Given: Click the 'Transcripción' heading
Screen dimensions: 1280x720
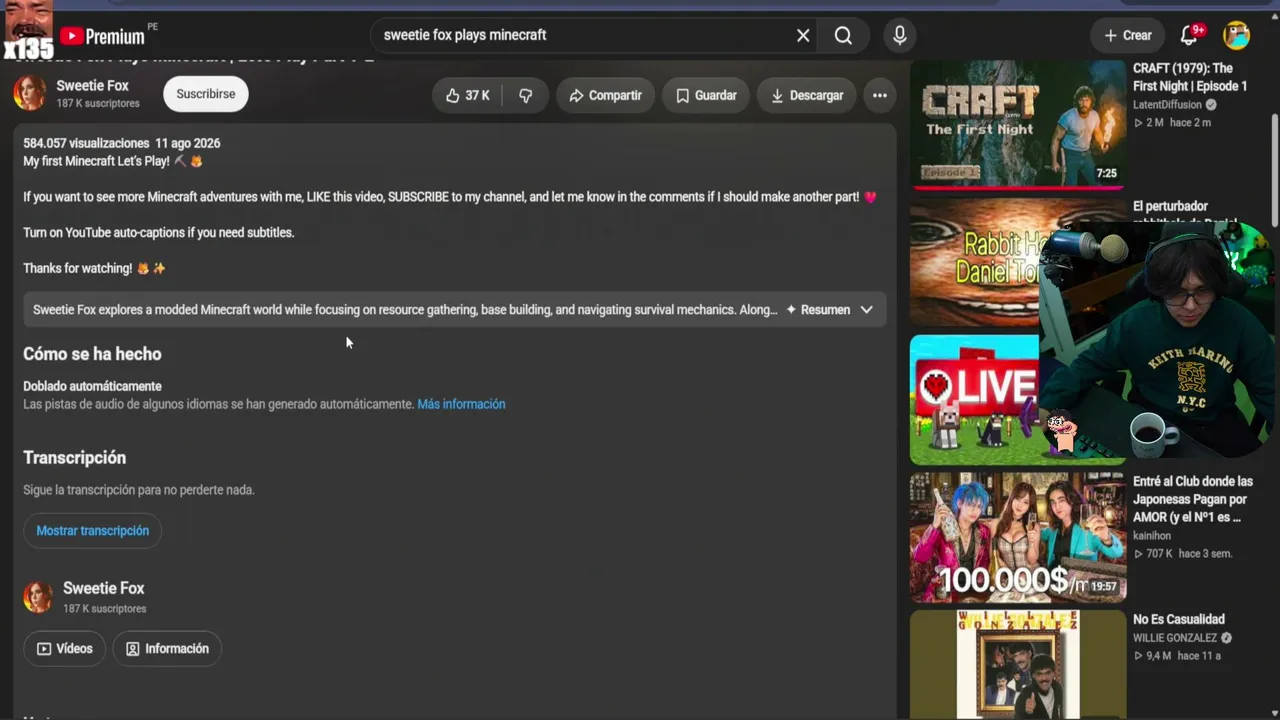Looking at the screenshot, I should pyautogui.click(x=75, y=458).
